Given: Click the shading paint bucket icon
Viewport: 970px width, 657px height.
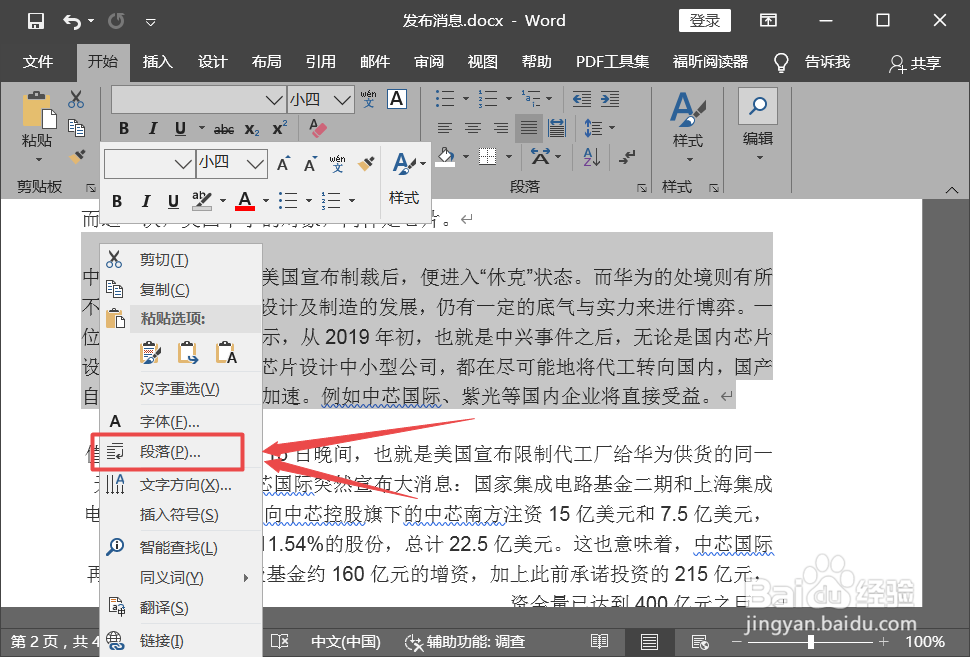Looking at the screenshot, I should point(445,156).
